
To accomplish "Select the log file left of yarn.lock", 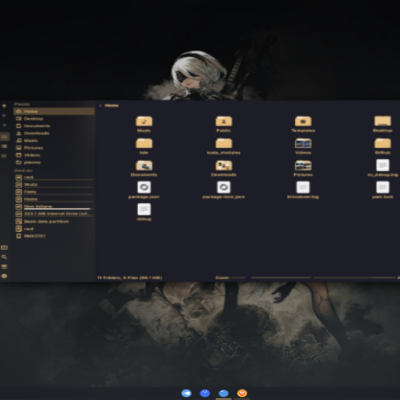I will tap(303, 190).
